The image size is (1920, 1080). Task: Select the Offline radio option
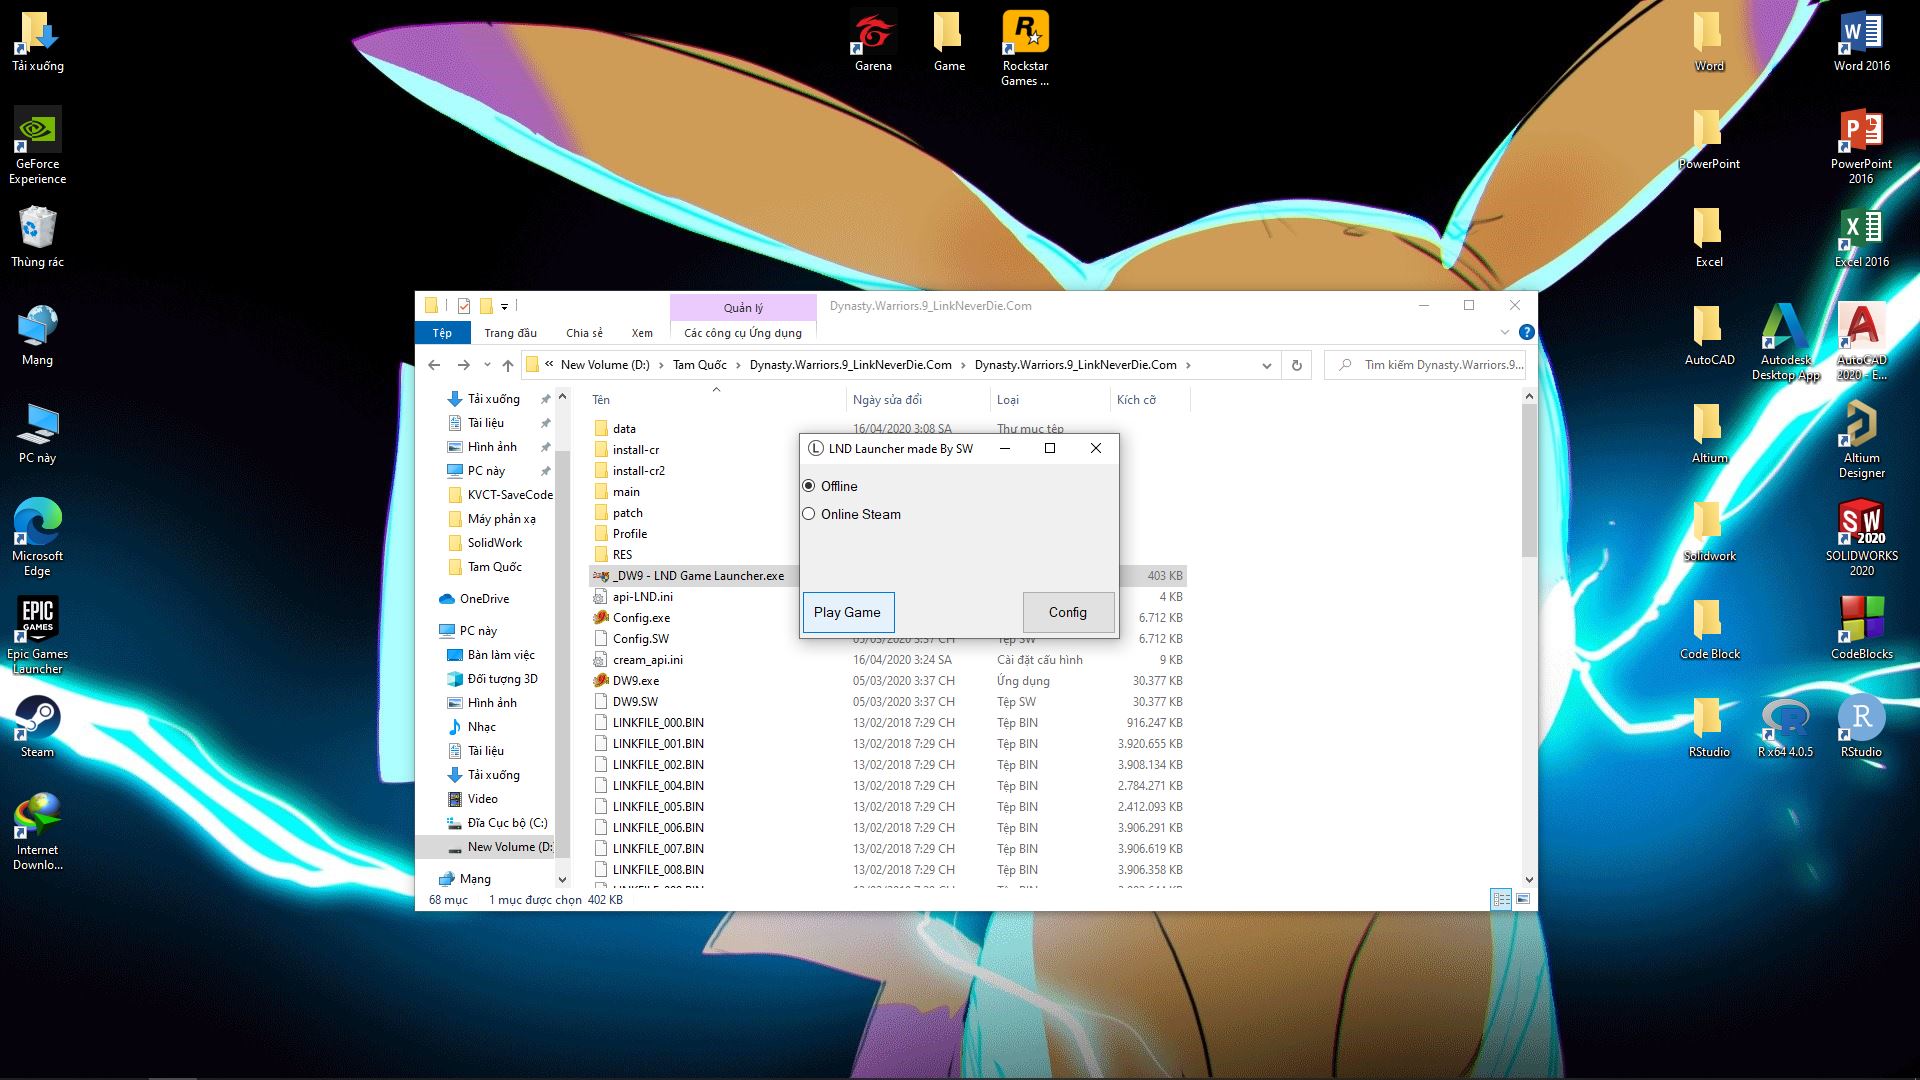[x=809, y=486]
